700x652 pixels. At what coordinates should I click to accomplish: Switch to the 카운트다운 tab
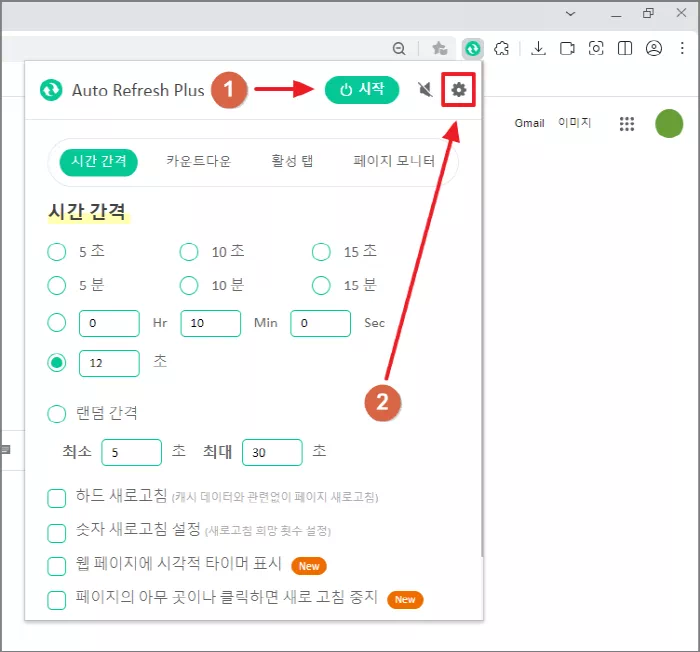coord(199,161)
